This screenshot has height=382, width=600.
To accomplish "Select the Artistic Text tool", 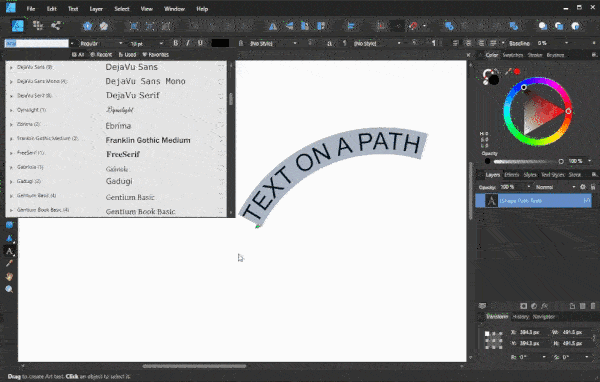I will click(10, 251).
